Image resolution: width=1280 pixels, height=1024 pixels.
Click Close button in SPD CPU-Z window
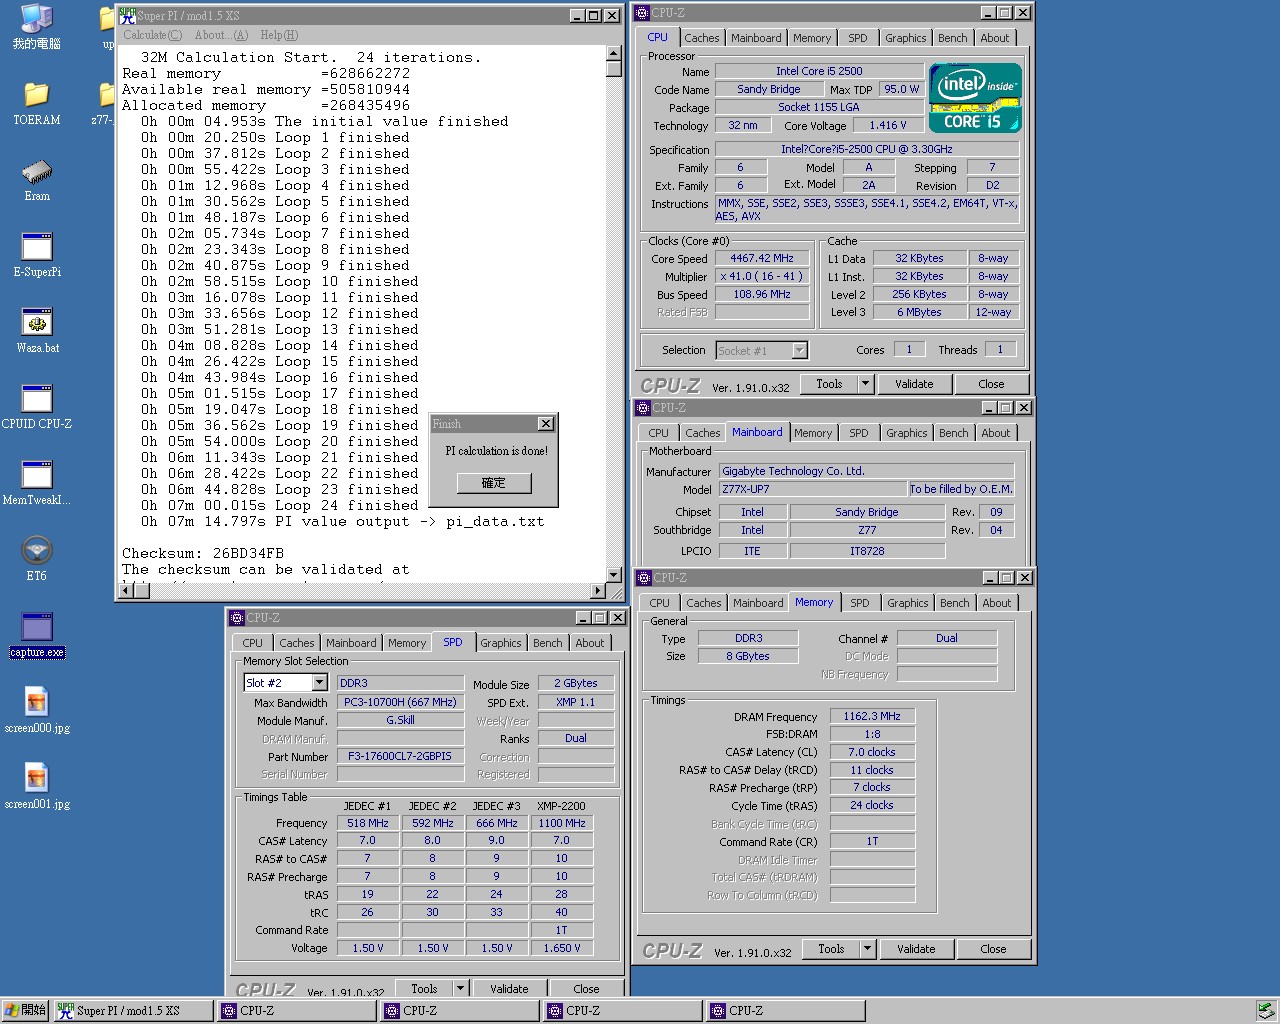[587, 989]
